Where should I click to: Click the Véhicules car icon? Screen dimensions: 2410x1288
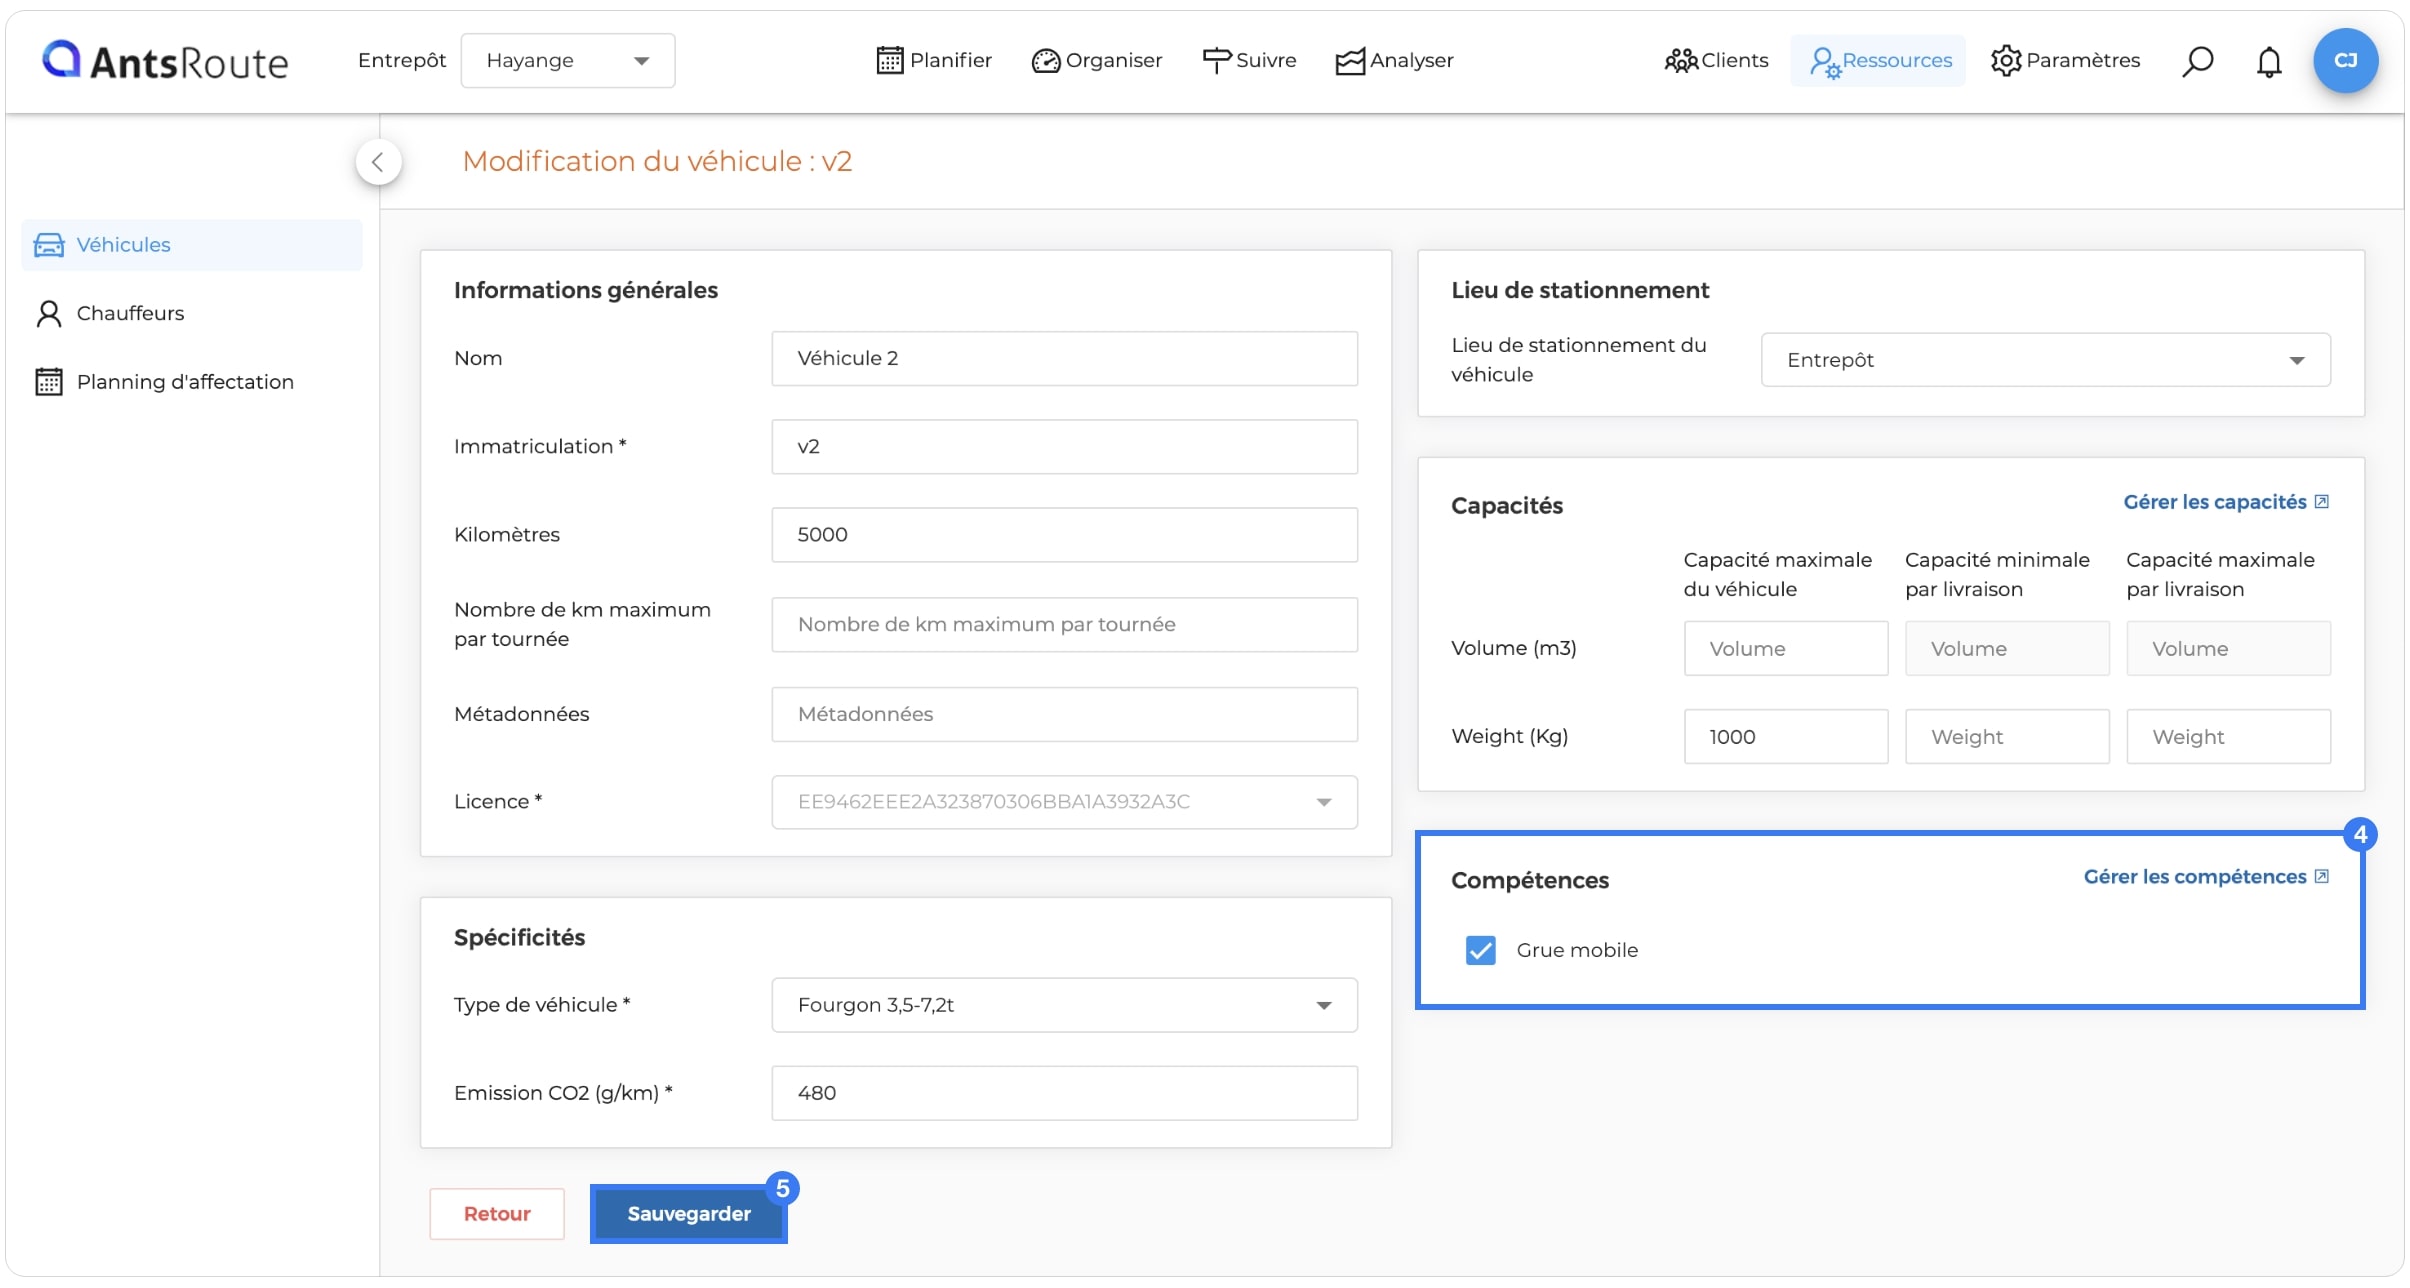(49, 245)
